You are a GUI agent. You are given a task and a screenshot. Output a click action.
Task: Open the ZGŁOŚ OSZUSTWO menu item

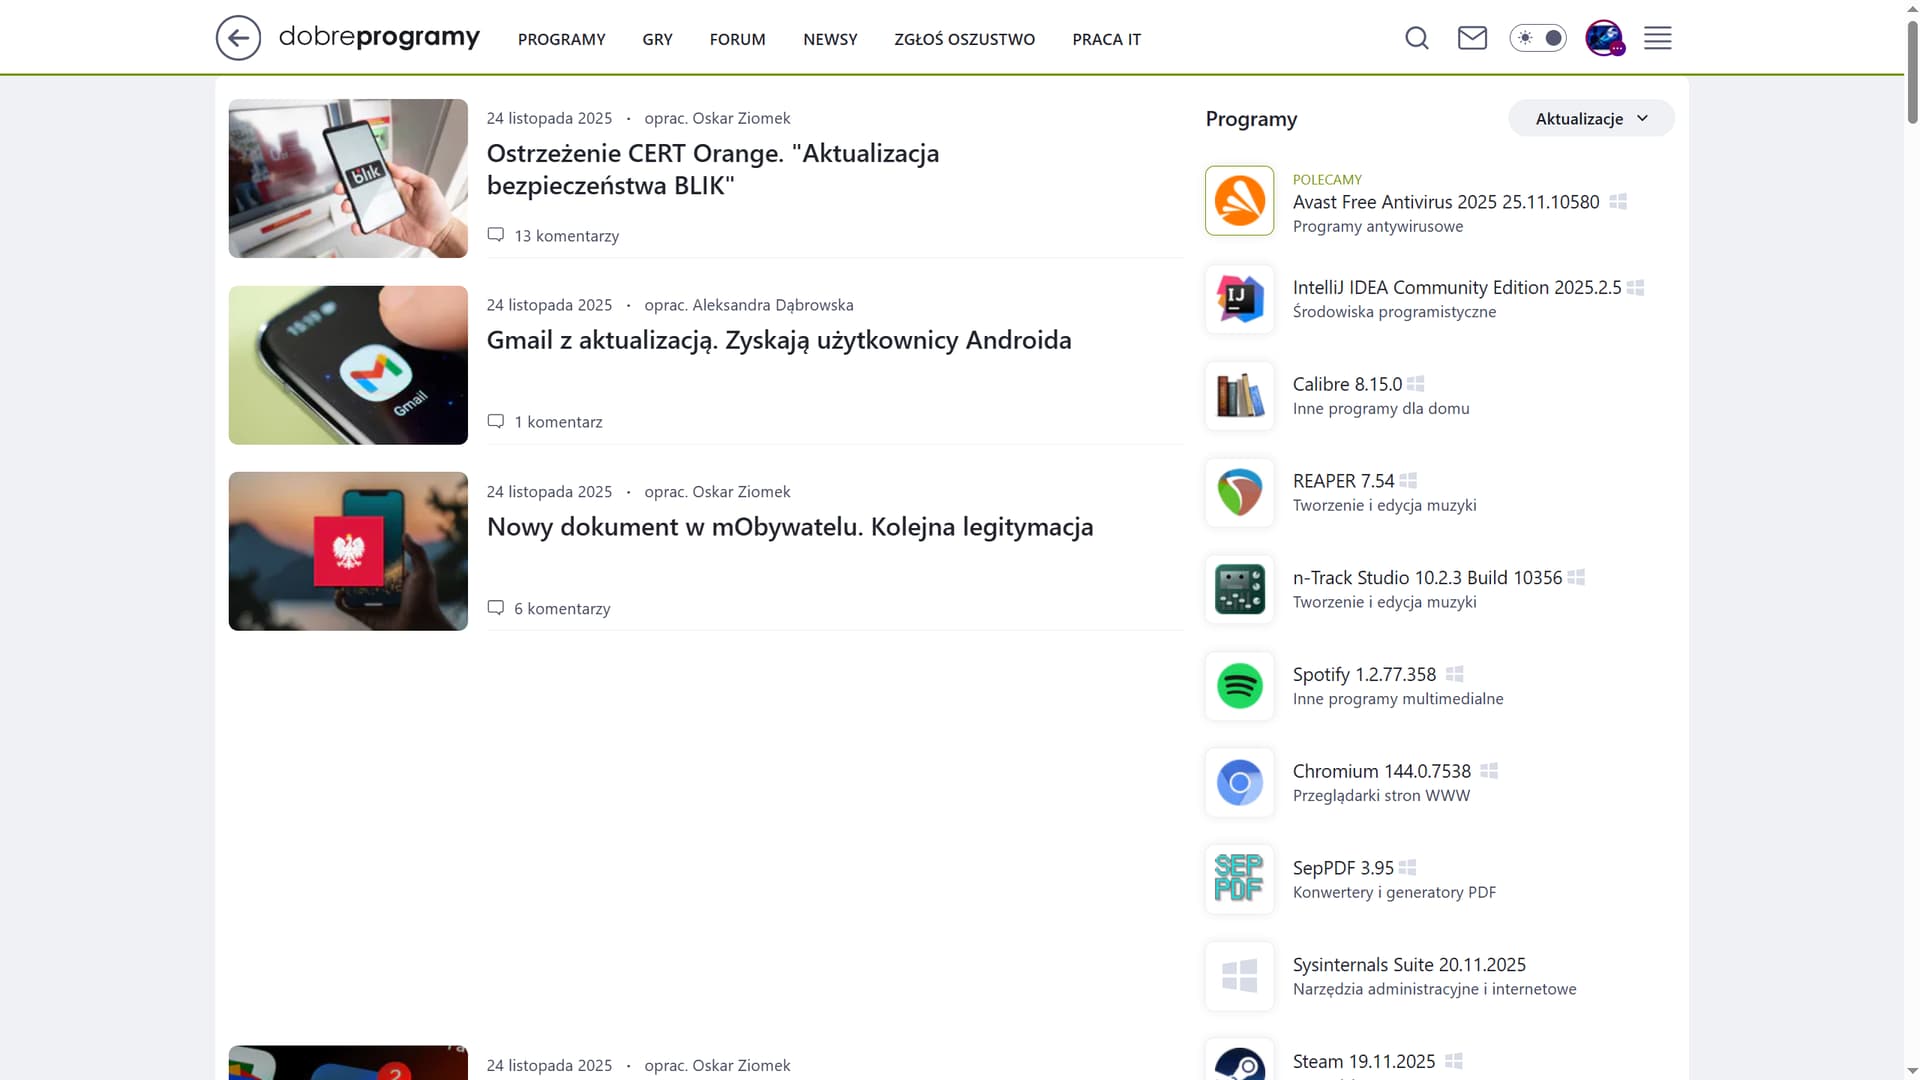(964, 39)
